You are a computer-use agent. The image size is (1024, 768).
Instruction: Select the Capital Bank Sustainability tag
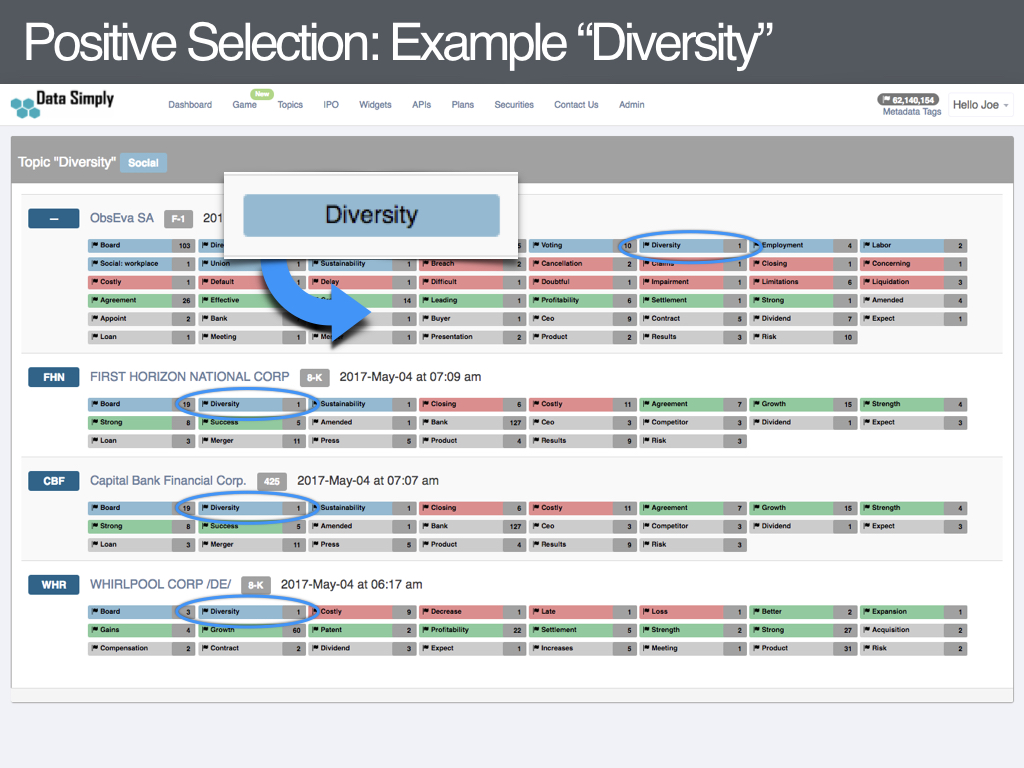click(x=362, y=508)
